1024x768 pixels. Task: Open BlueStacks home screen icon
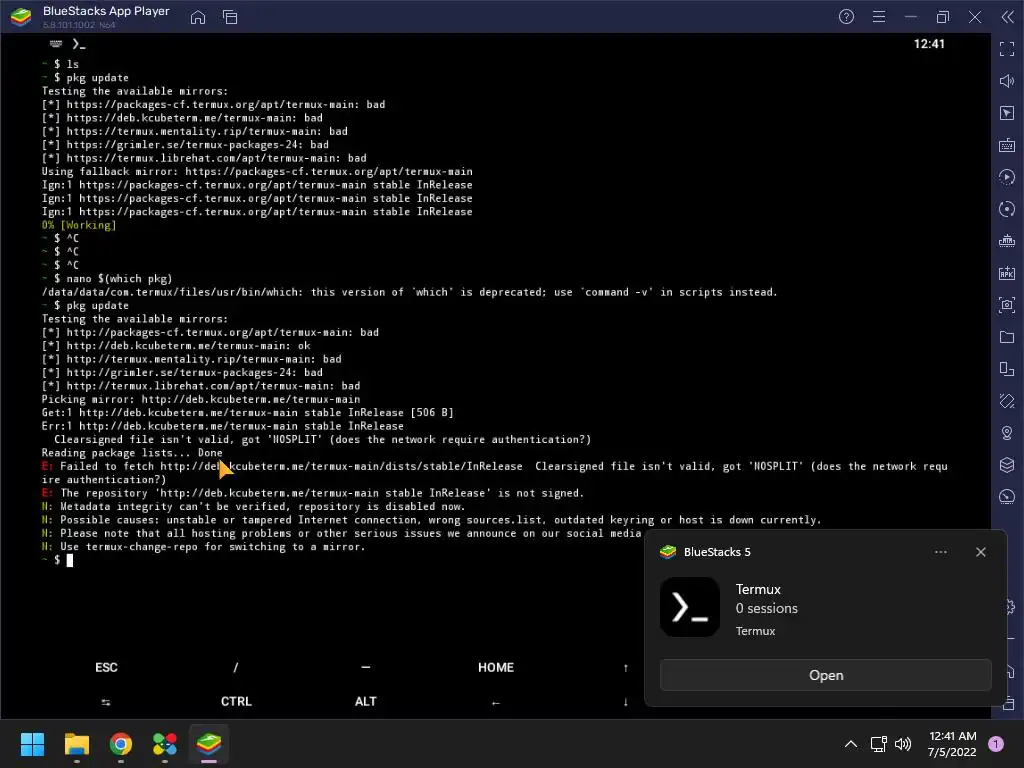(198, 17)
